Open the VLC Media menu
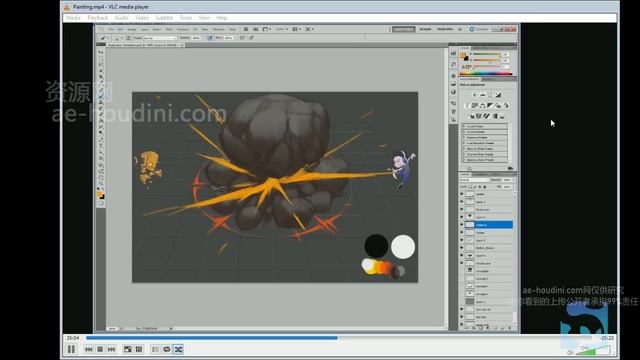Viewport: 640px width, 360px height. (73, 18)
